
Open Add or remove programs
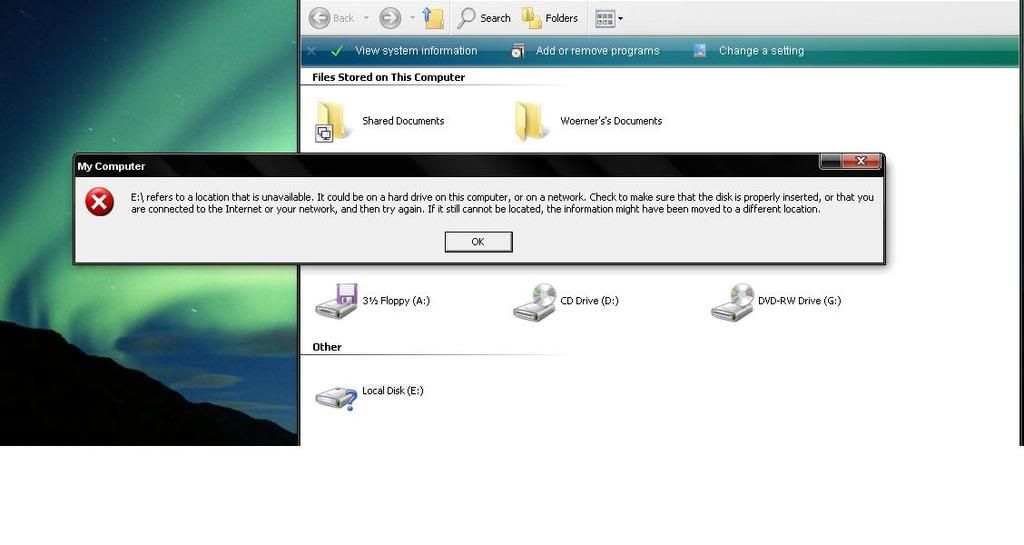click(596, 51)
